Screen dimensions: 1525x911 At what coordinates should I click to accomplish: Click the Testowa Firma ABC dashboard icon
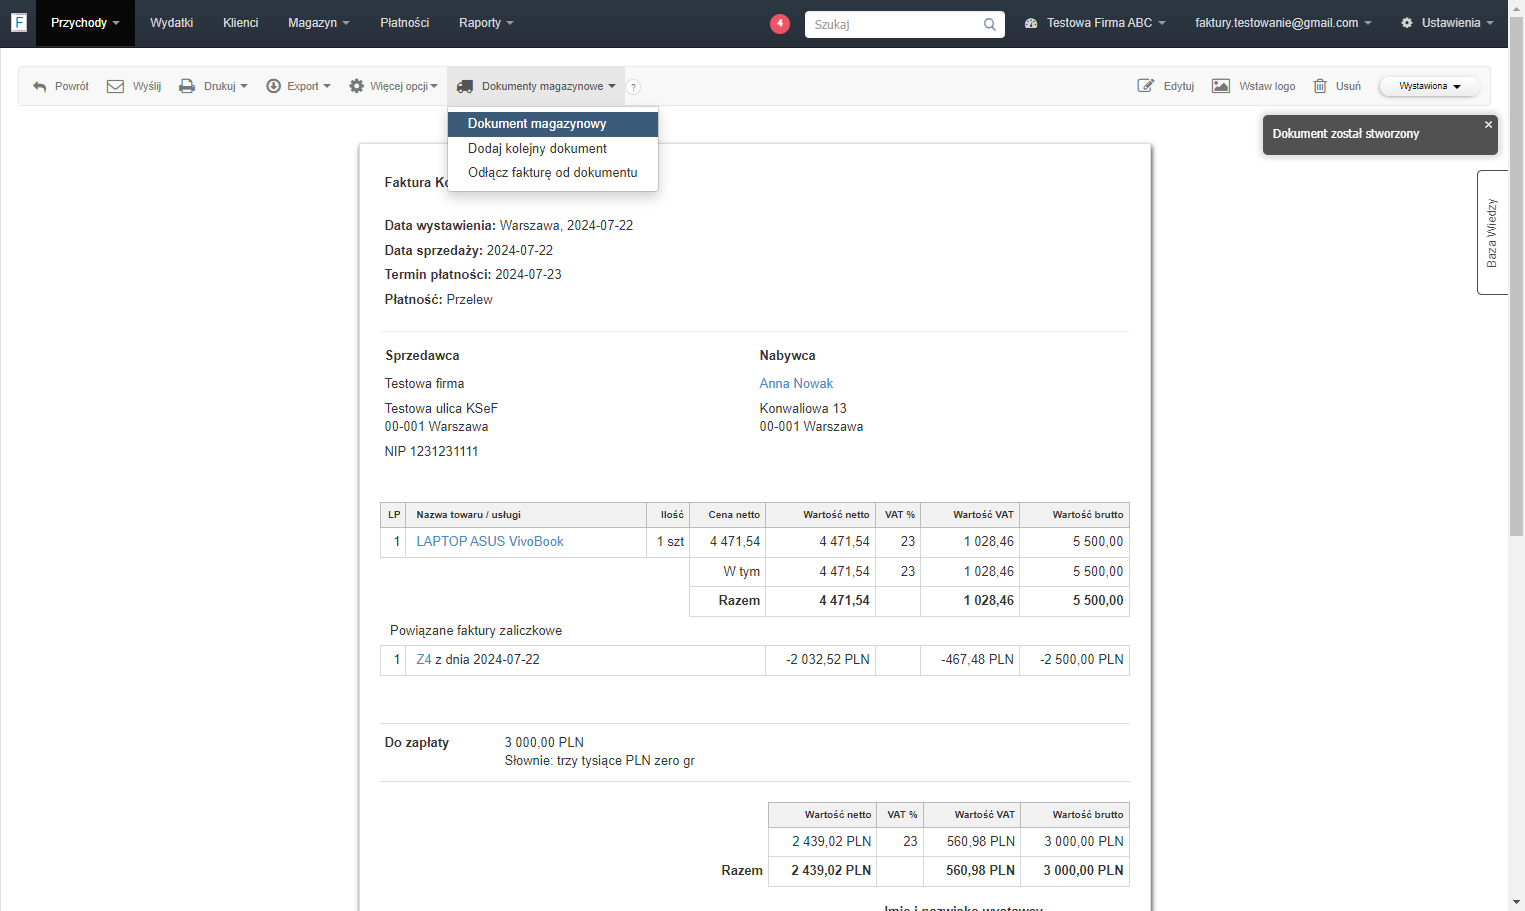coord(1031,23)
